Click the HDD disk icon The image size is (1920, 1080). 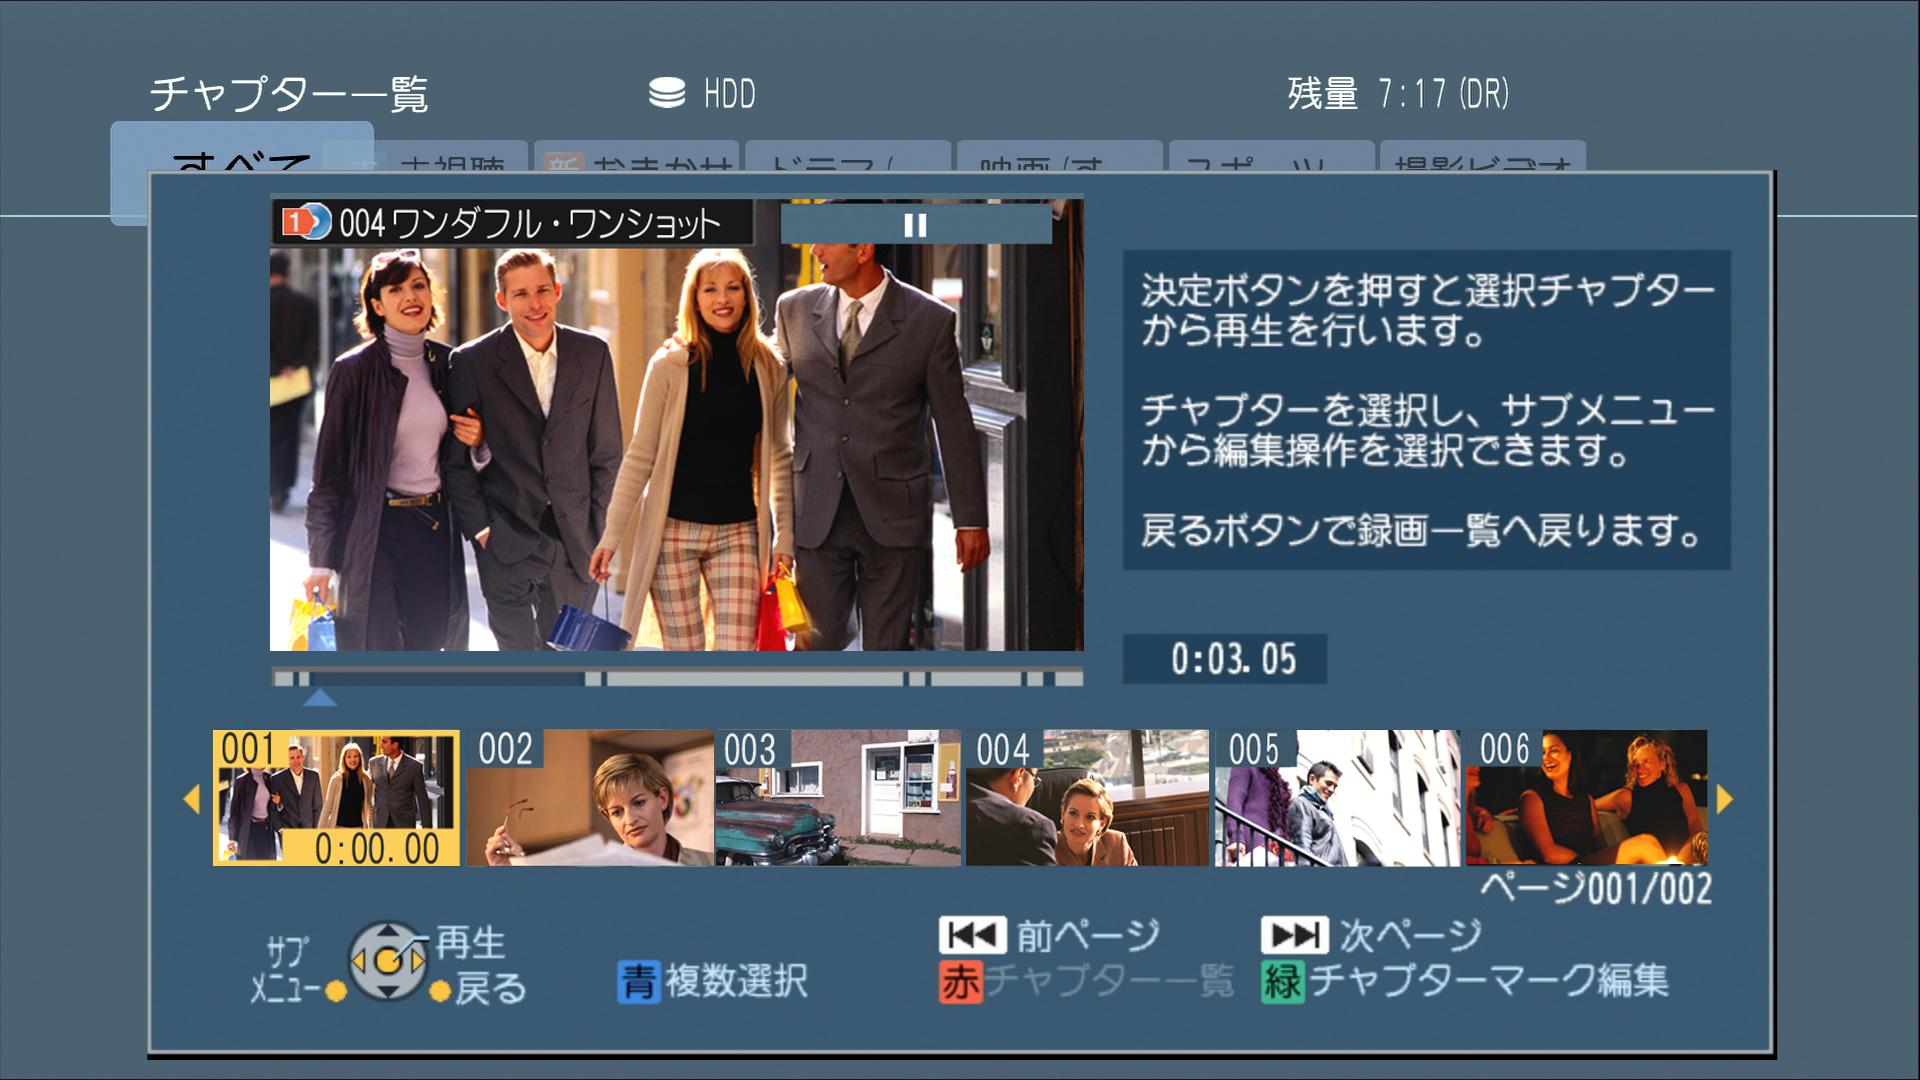667,93
